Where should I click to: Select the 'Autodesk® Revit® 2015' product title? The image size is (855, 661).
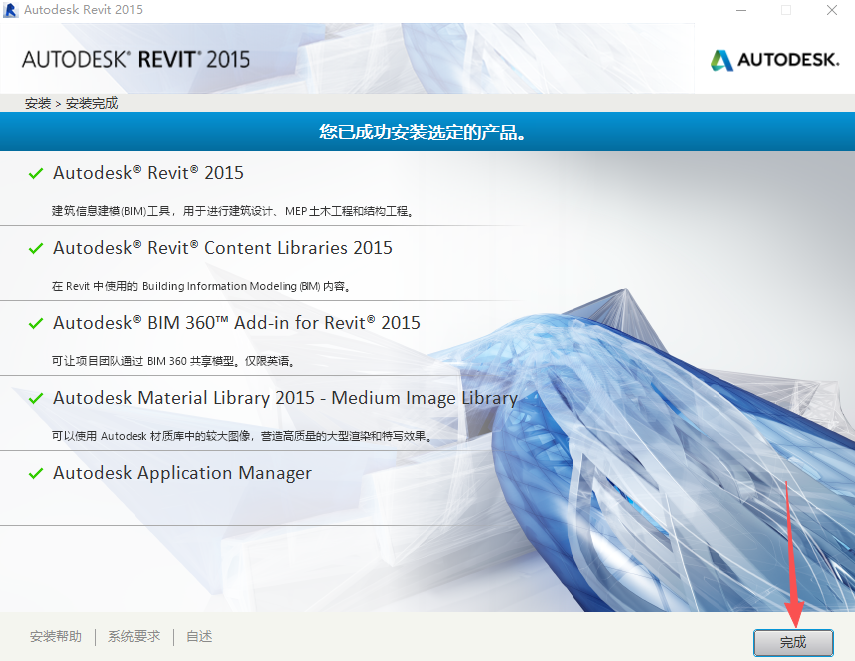tap(148, 173)
